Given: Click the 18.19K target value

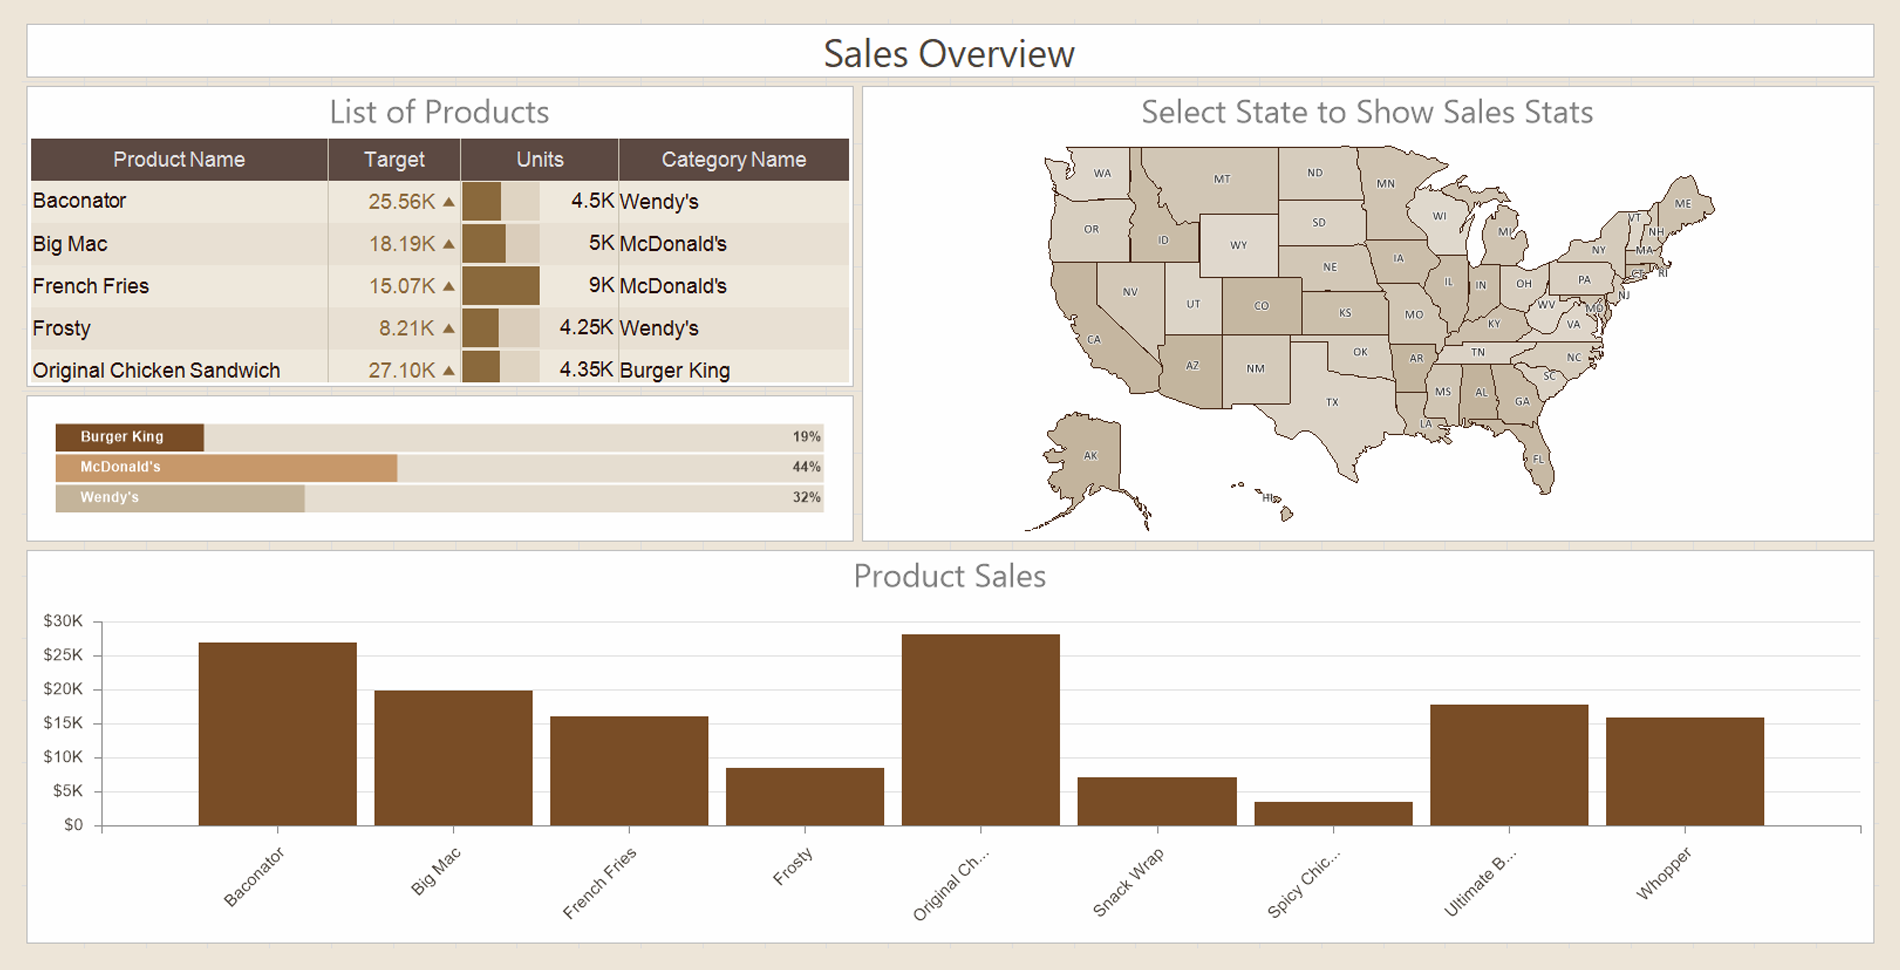Looking at the screenshot, I should point(401,244).
